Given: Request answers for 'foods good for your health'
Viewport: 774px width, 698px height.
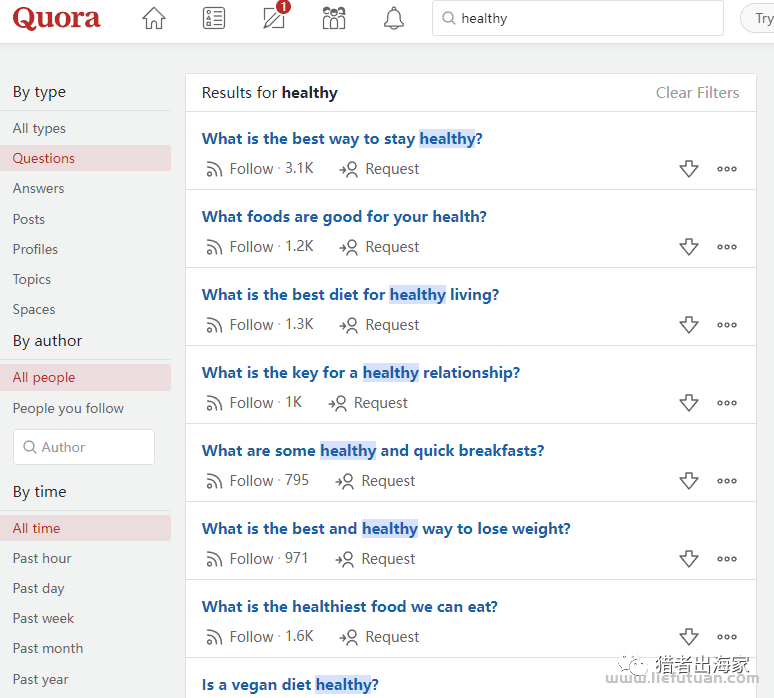Looking at the screenshot, I should pyautogui.click(x=379, y=247).
